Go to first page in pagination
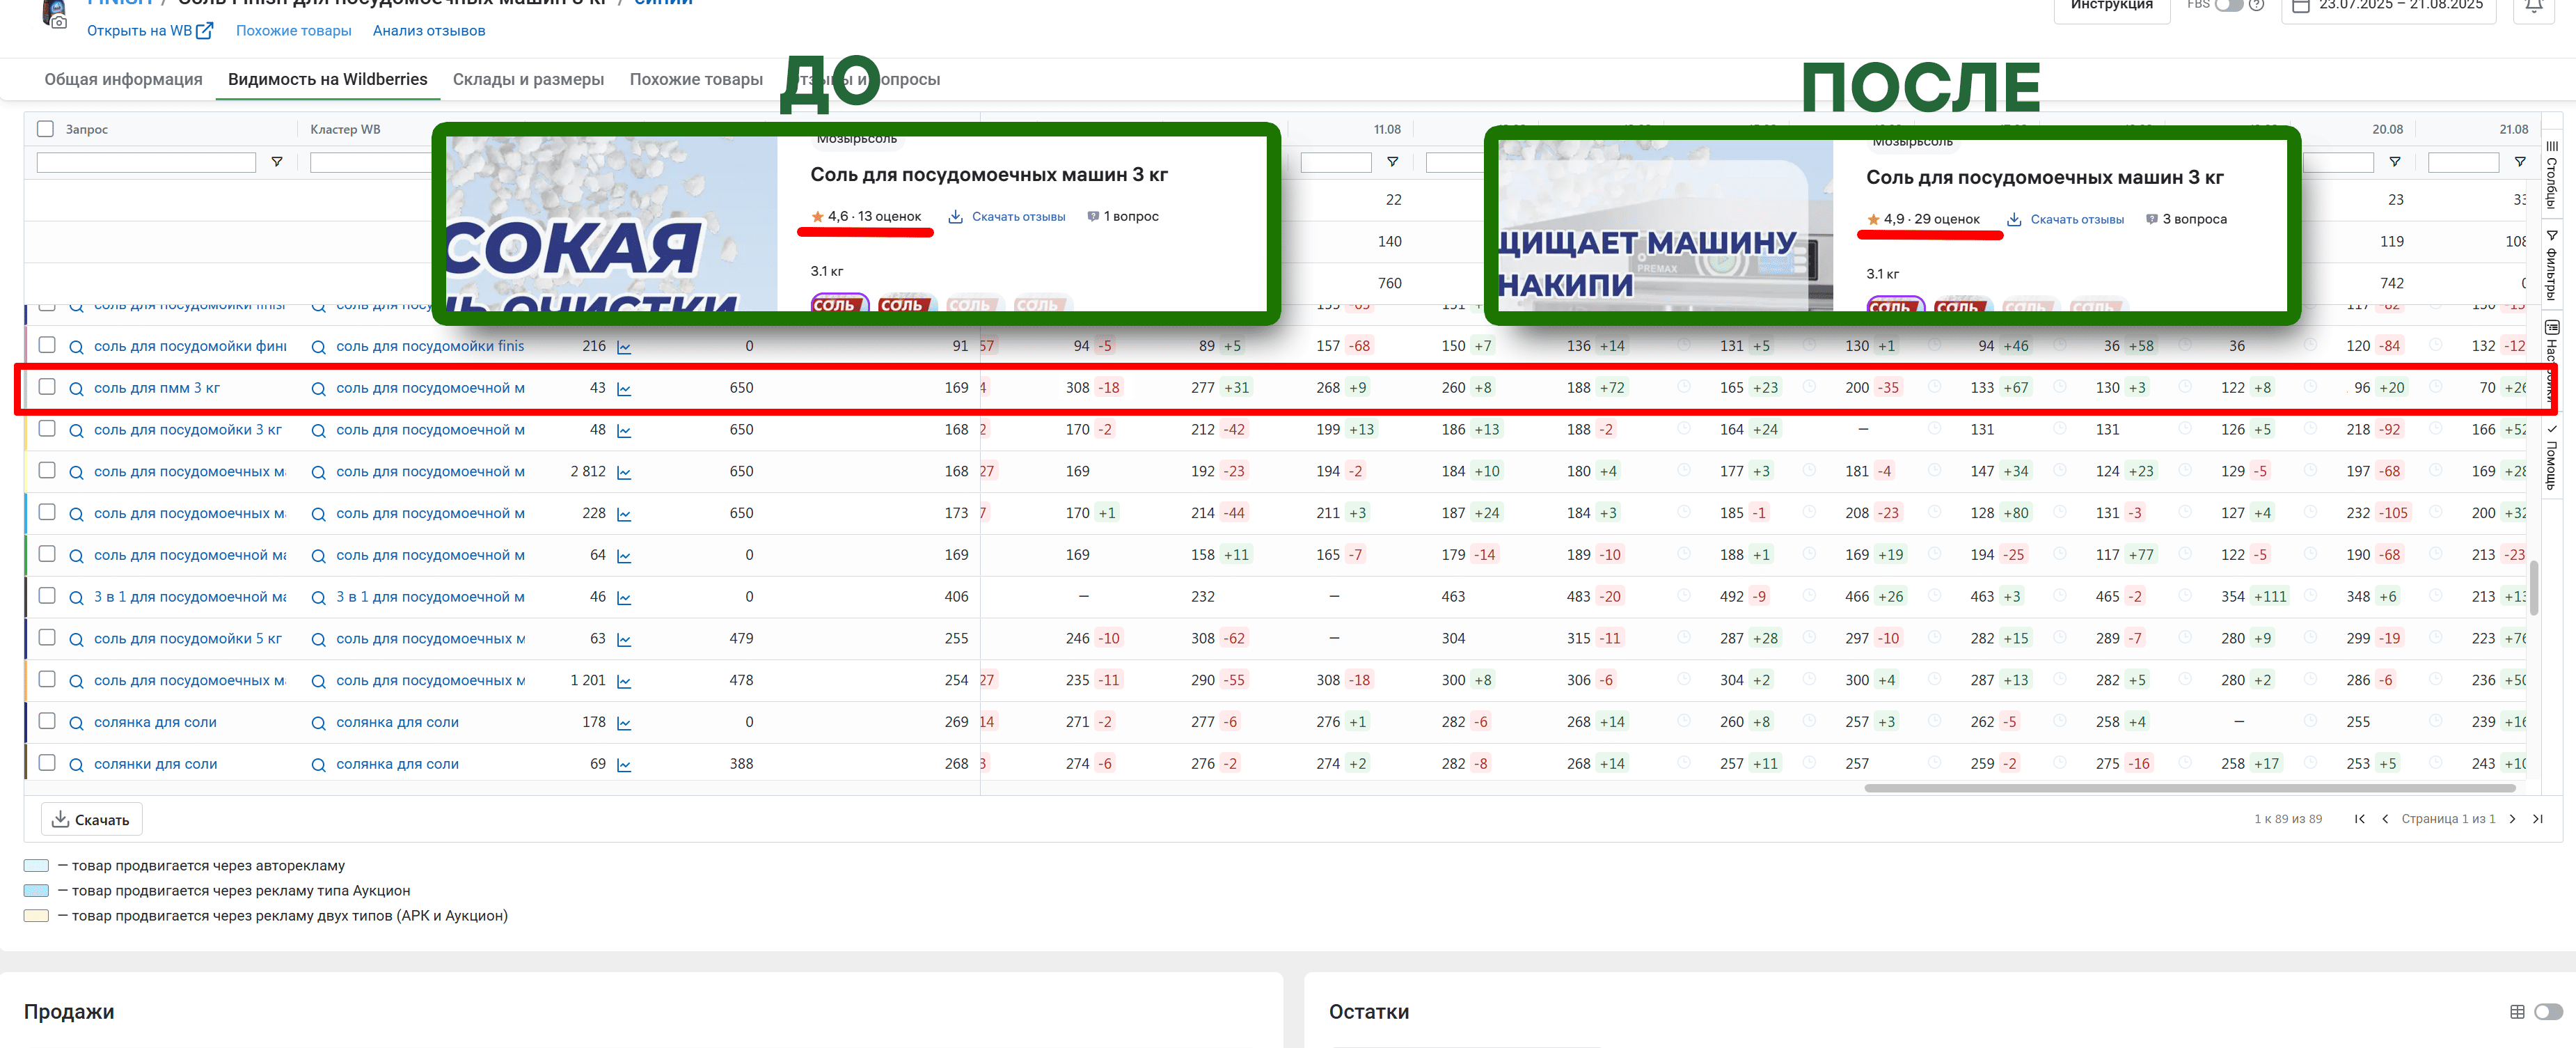Screen dimensions: 2576x1048 tap(2360, 819)
